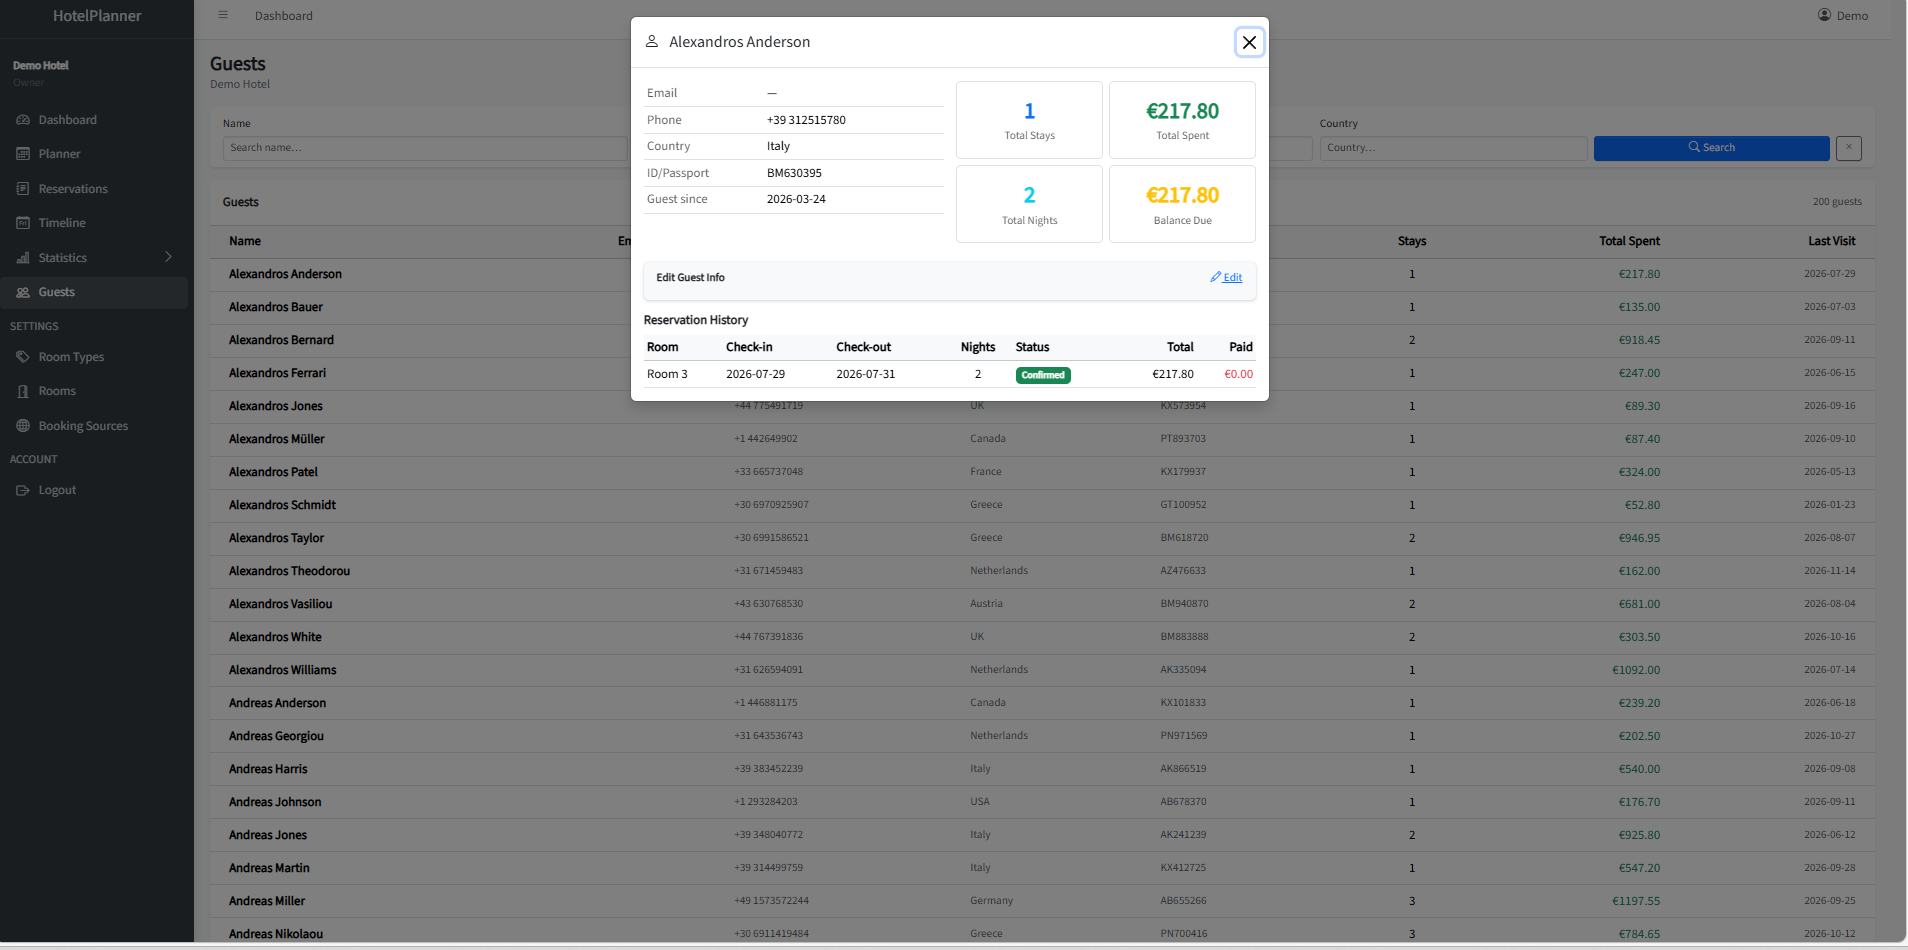Click the Planner calendar icon
This screenshot has height=950, width=1908.
point(23,154)
